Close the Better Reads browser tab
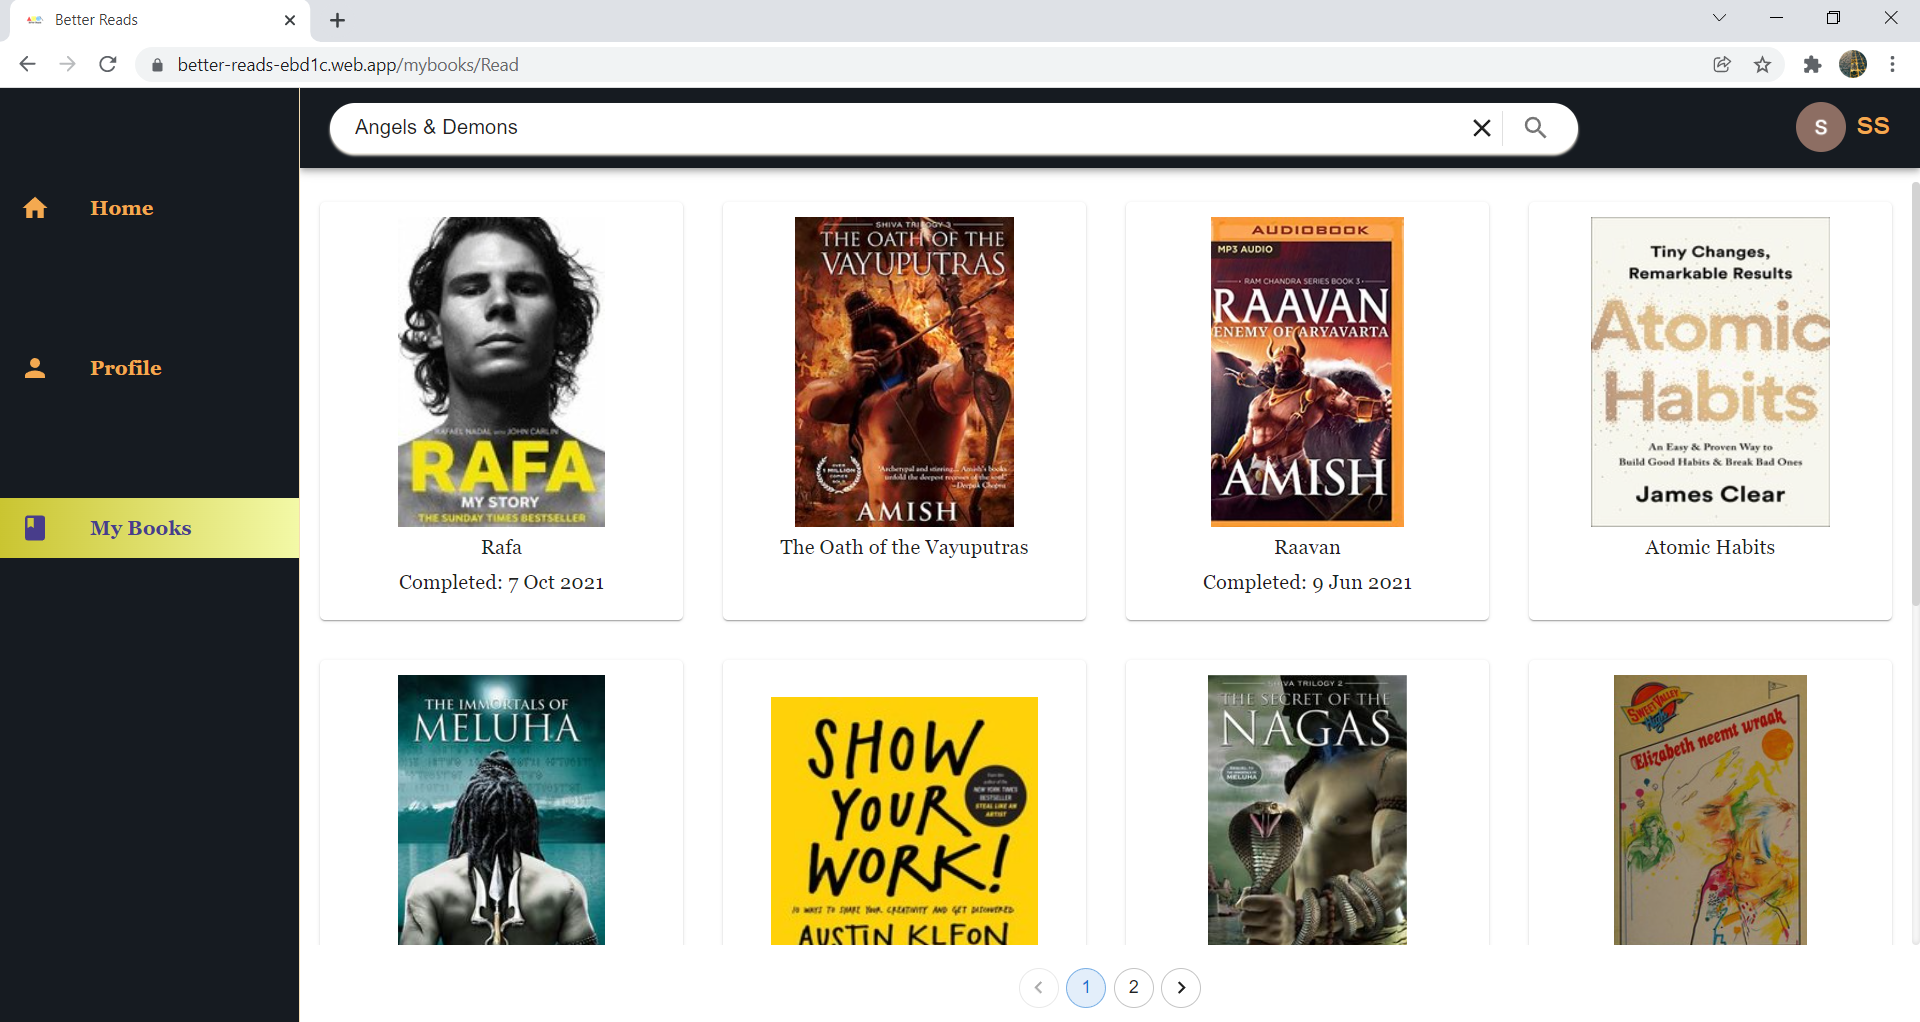This screenshot has width=1920, height=1022. click(x=290, y=20)
